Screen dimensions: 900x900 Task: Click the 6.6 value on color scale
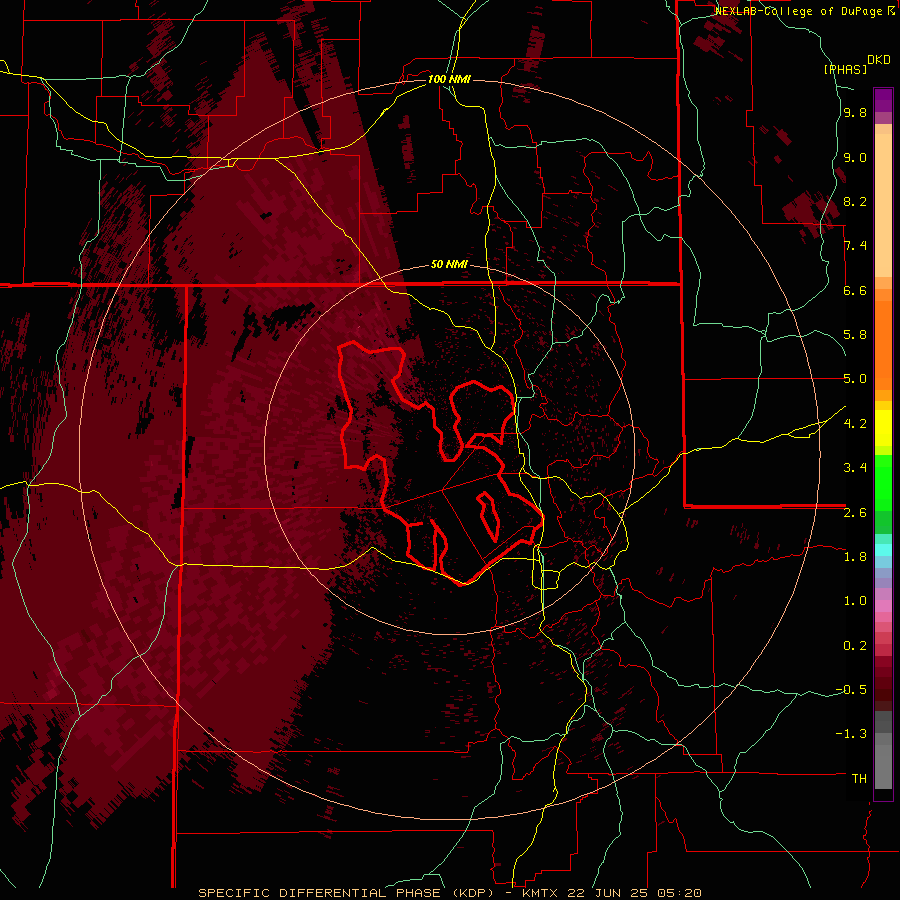(x=855, y=290)
